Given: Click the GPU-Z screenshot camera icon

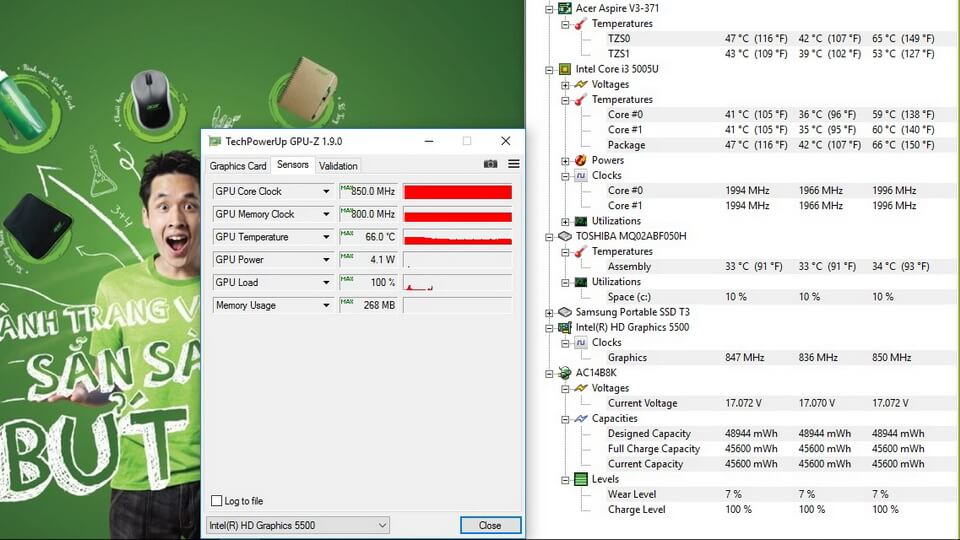Looking at the screenshot, I should pyautogui.click(x=490, y=164).
